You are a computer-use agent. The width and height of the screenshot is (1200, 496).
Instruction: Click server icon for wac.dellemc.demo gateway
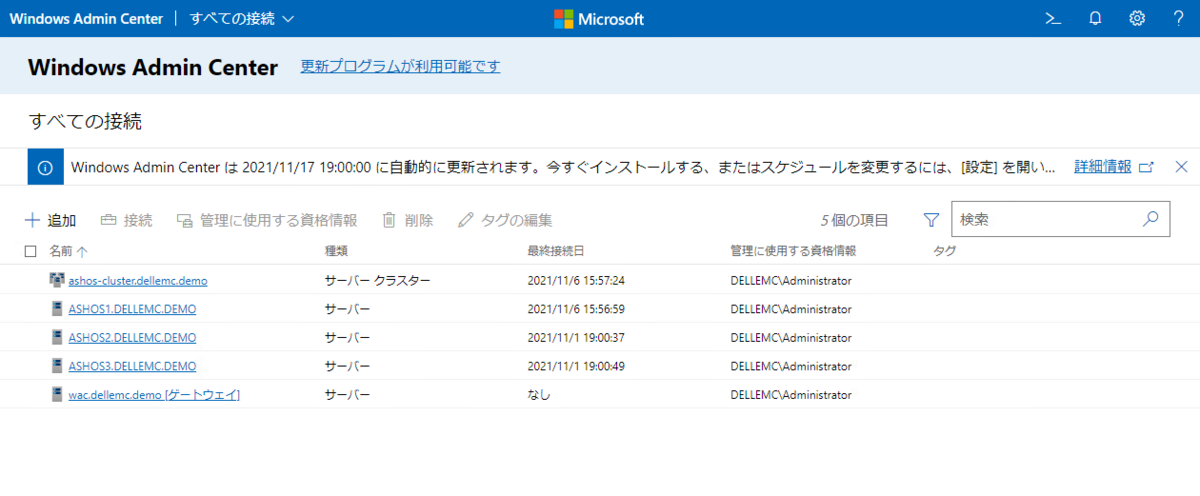[57, 394]
